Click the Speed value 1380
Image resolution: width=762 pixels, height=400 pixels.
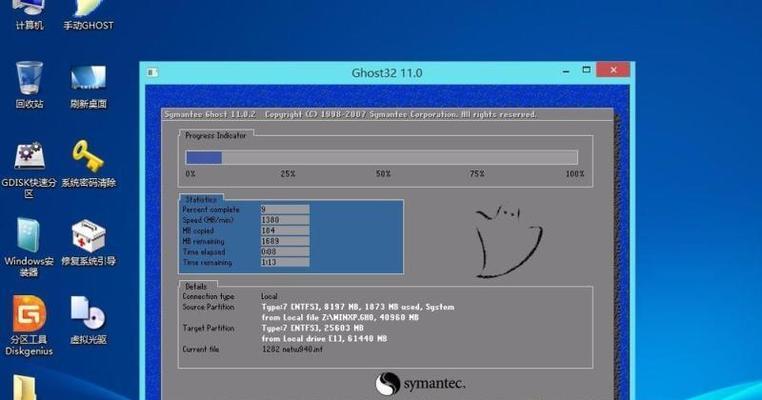coord(285,220)
